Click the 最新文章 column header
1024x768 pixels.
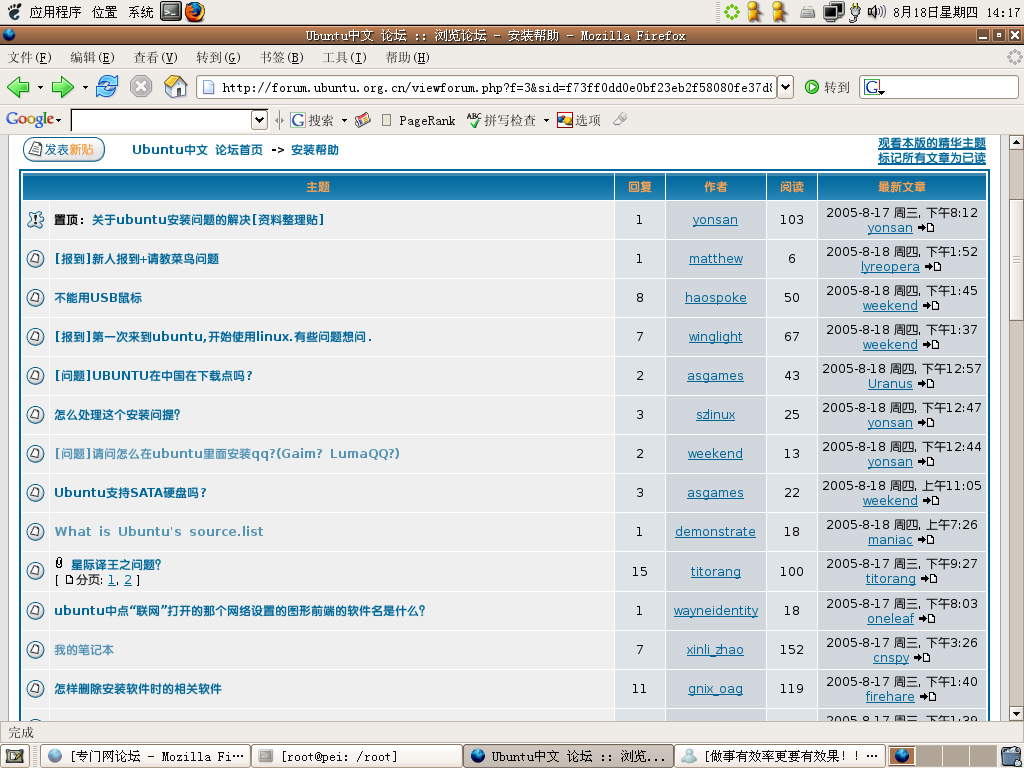(901, 187)
